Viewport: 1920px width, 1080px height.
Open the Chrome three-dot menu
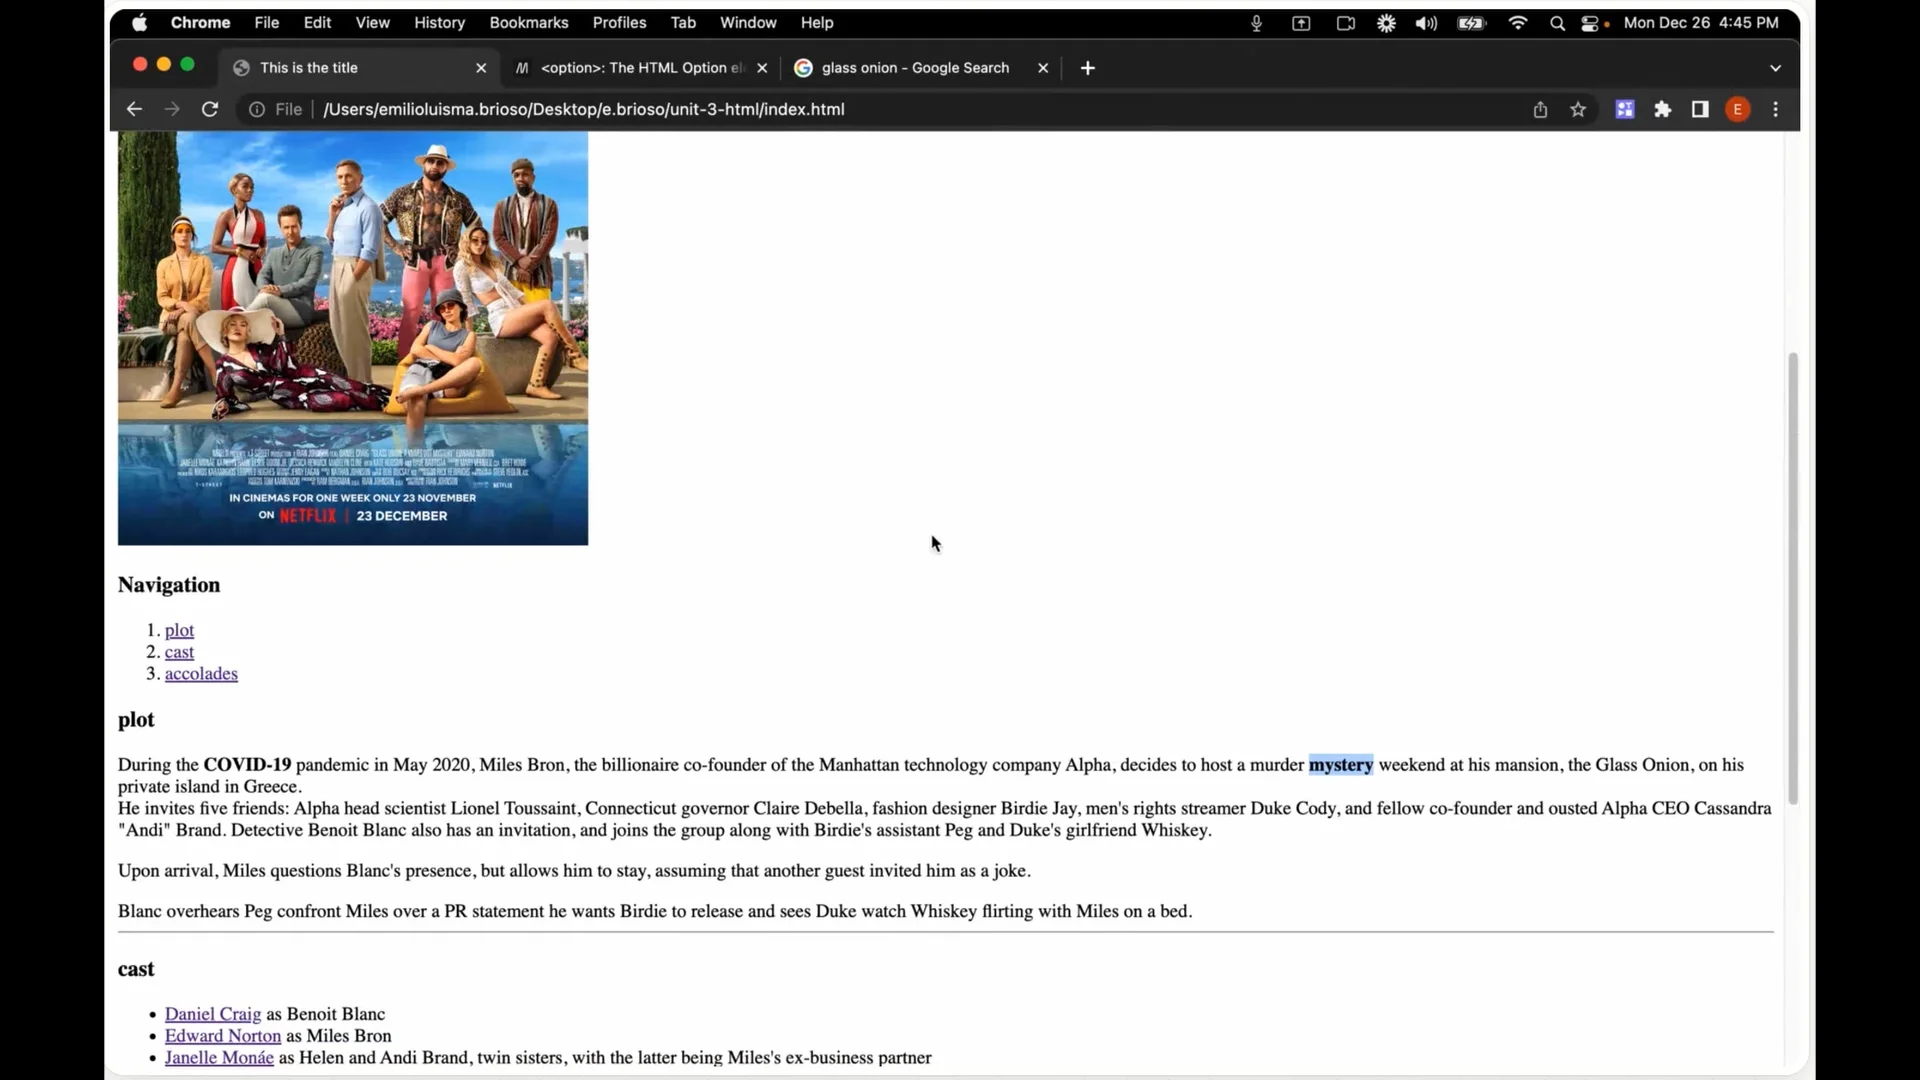[x=1776, y=109]
